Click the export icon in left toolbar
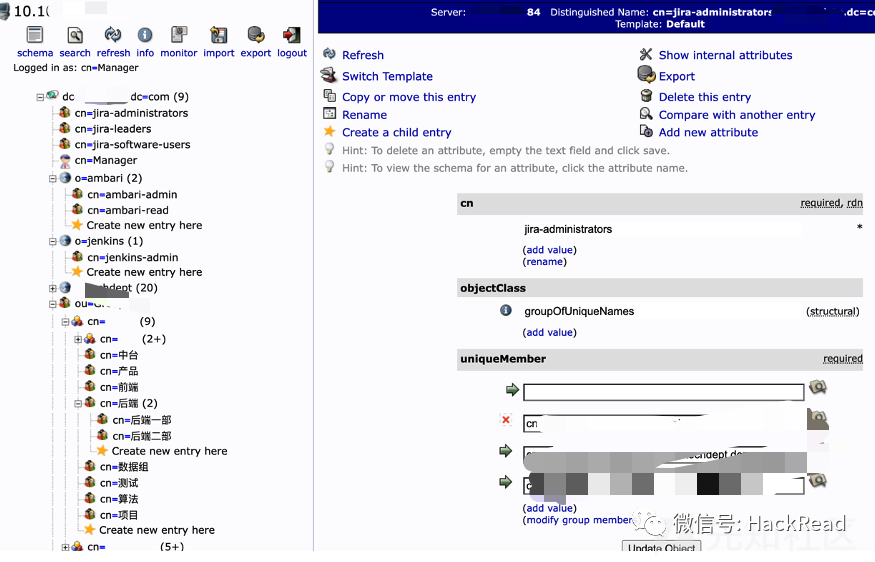875x562 pixels. coord(256,36)
